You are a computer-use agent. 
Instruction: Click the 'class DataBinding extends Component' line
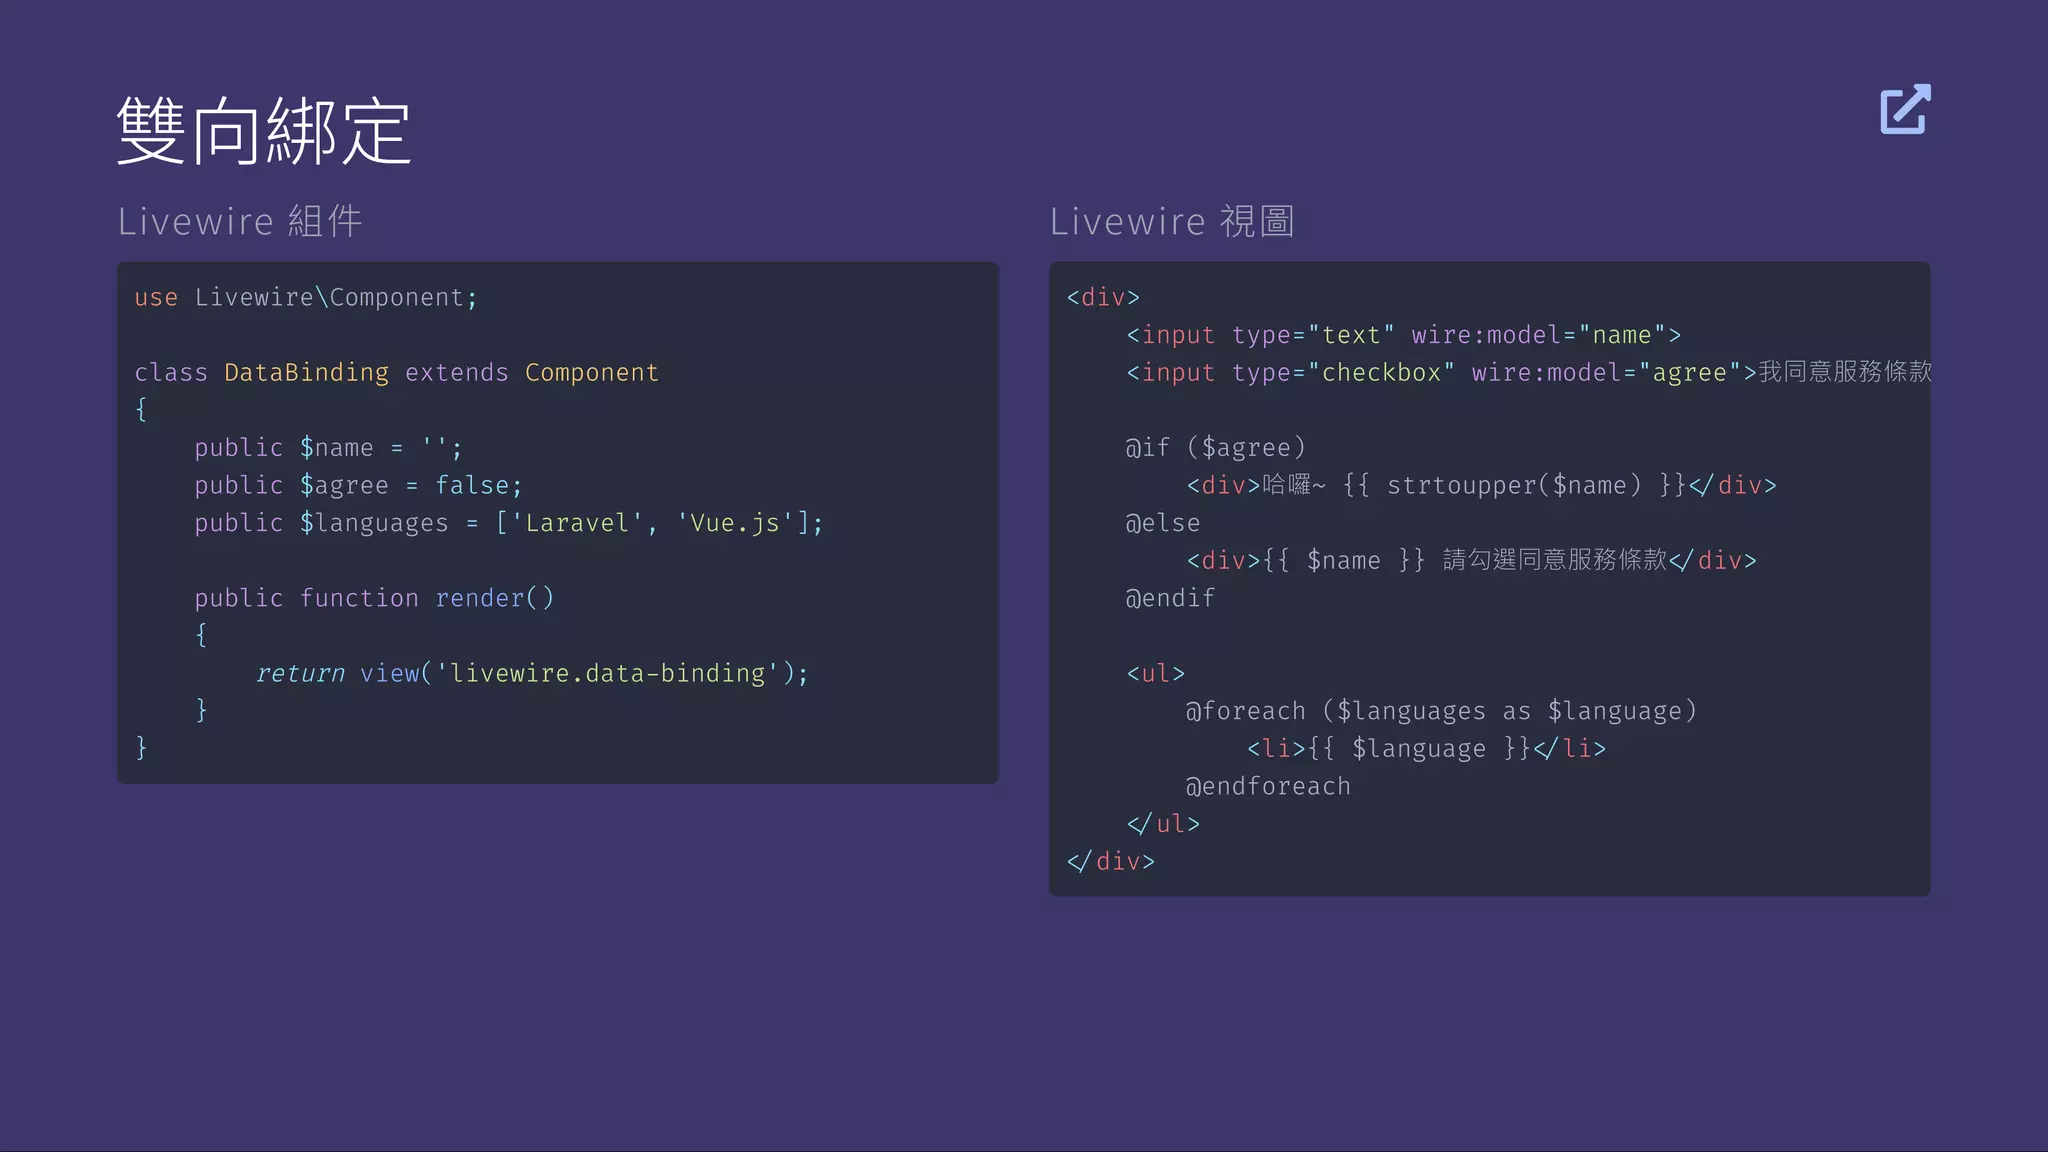click(396, 372)
